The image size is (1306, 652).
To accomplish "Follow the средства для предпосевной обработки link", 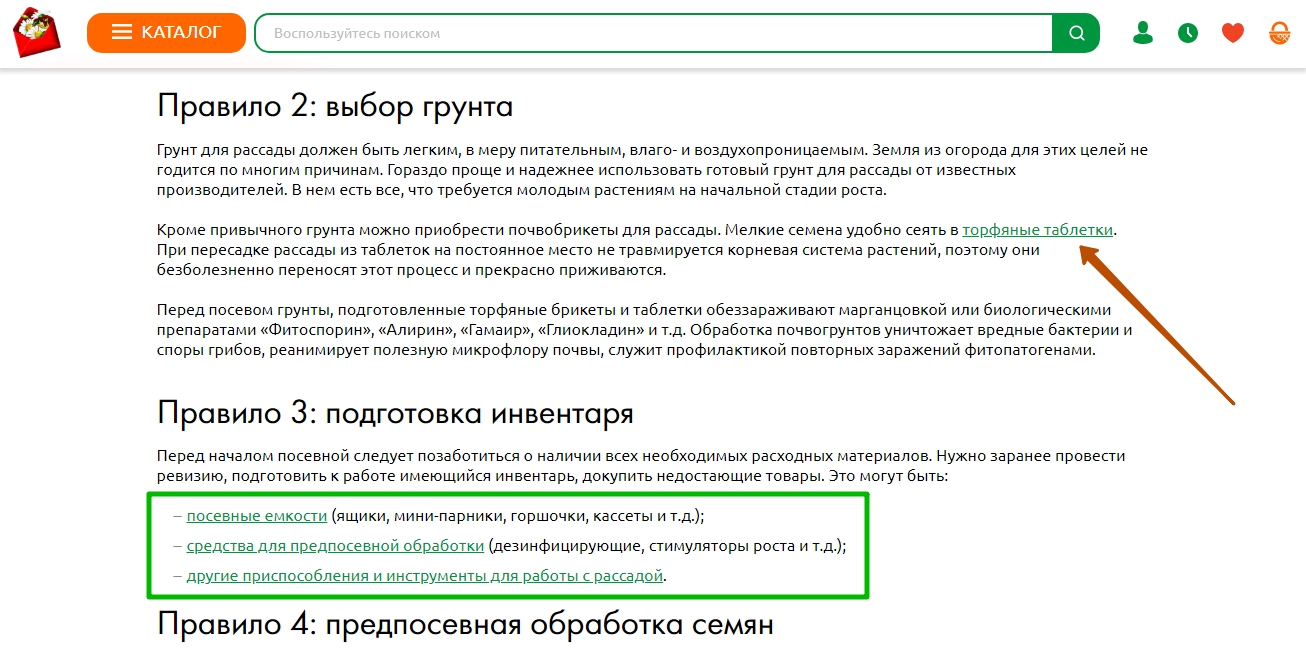I will [x=336, y=546].
